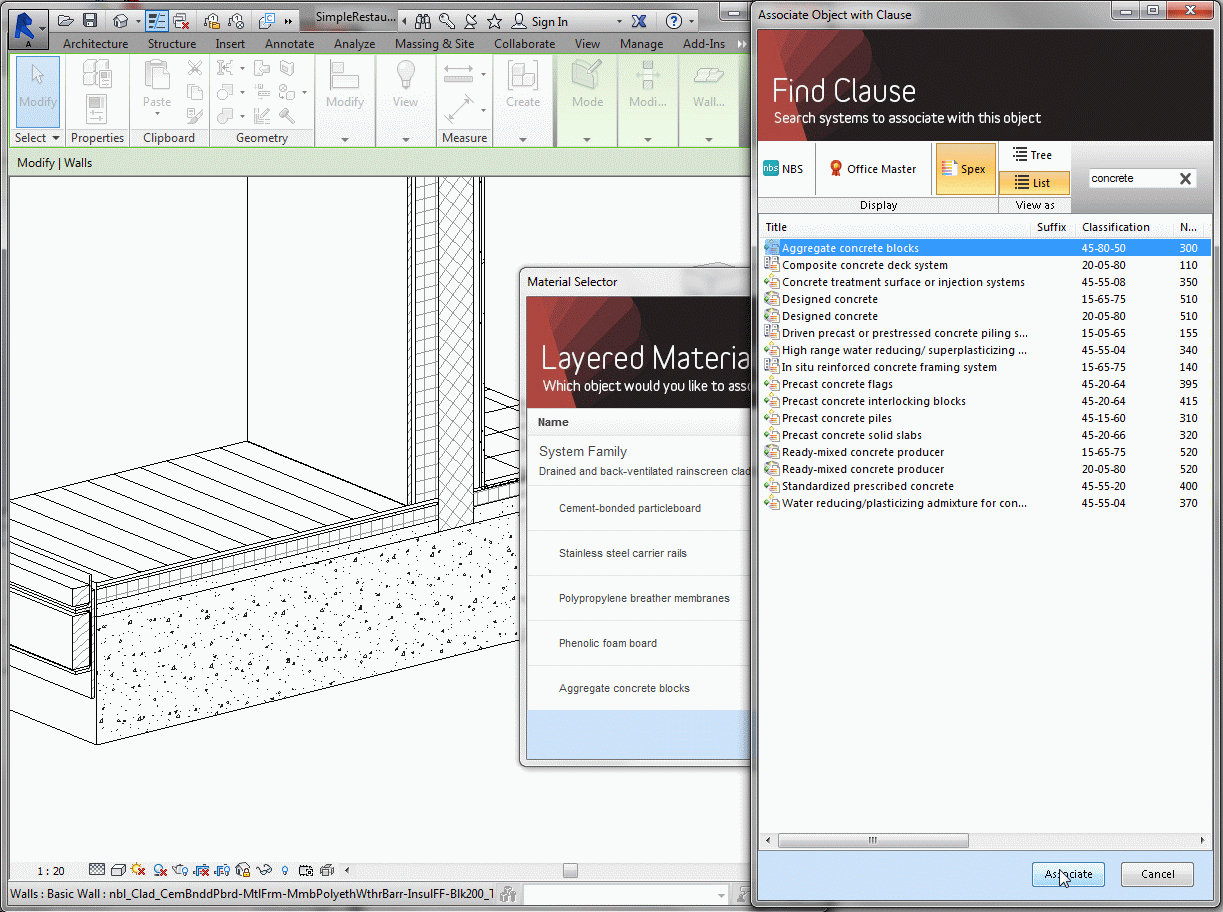Select Polypropylene breather membranes in Material Selector
1223x912 pixels.
(x=638, y=598)
